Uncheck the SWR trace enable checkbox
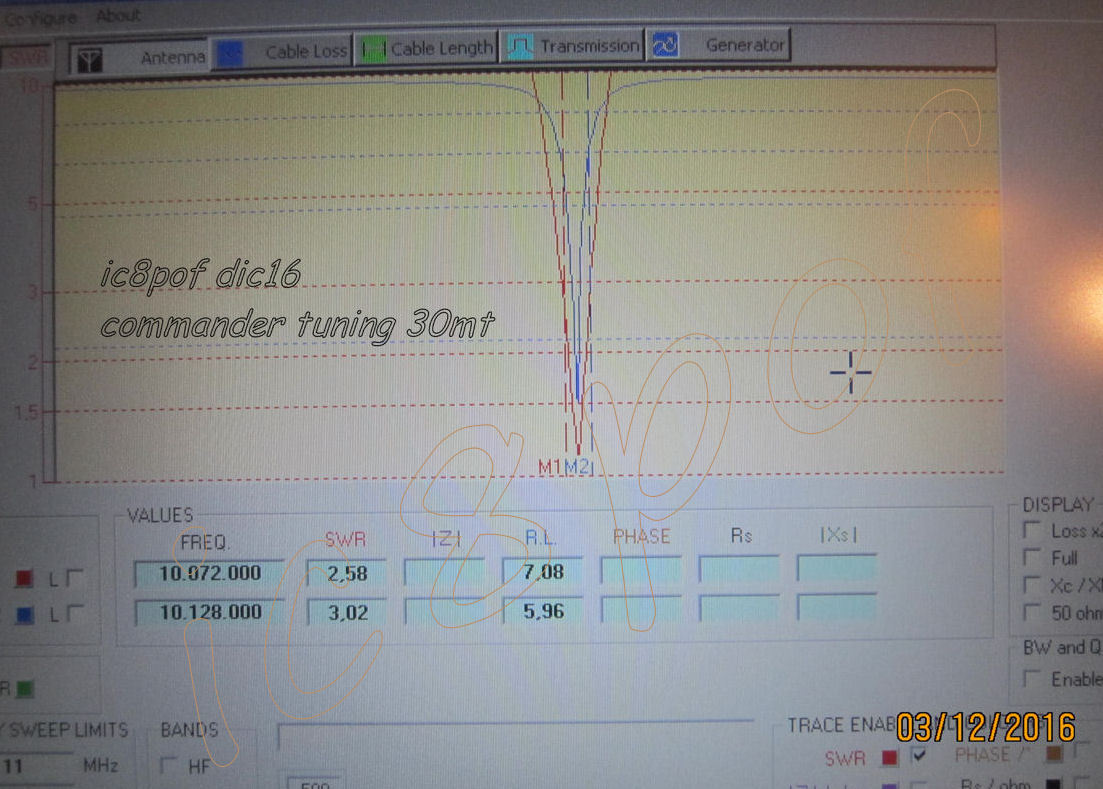Screen dimensions: 1103x789 click(919, 756)
